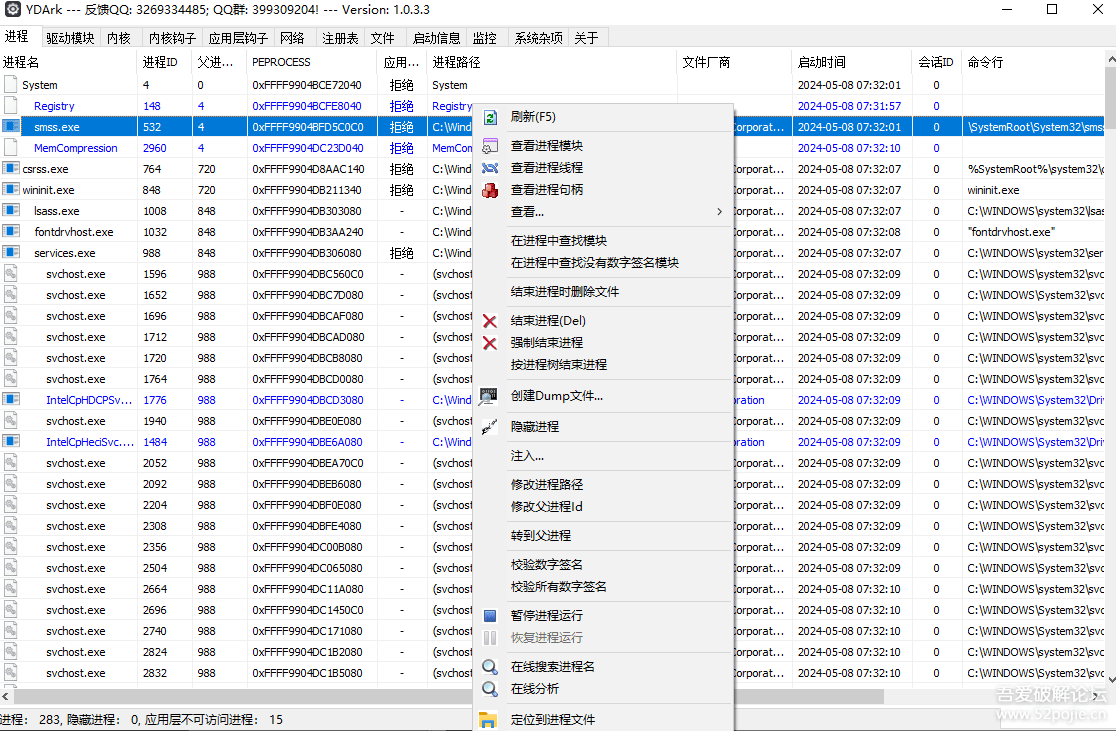Click folder icon for 定位到进程文件
The width and height of the screenshot is (1116, 731).
488,720
